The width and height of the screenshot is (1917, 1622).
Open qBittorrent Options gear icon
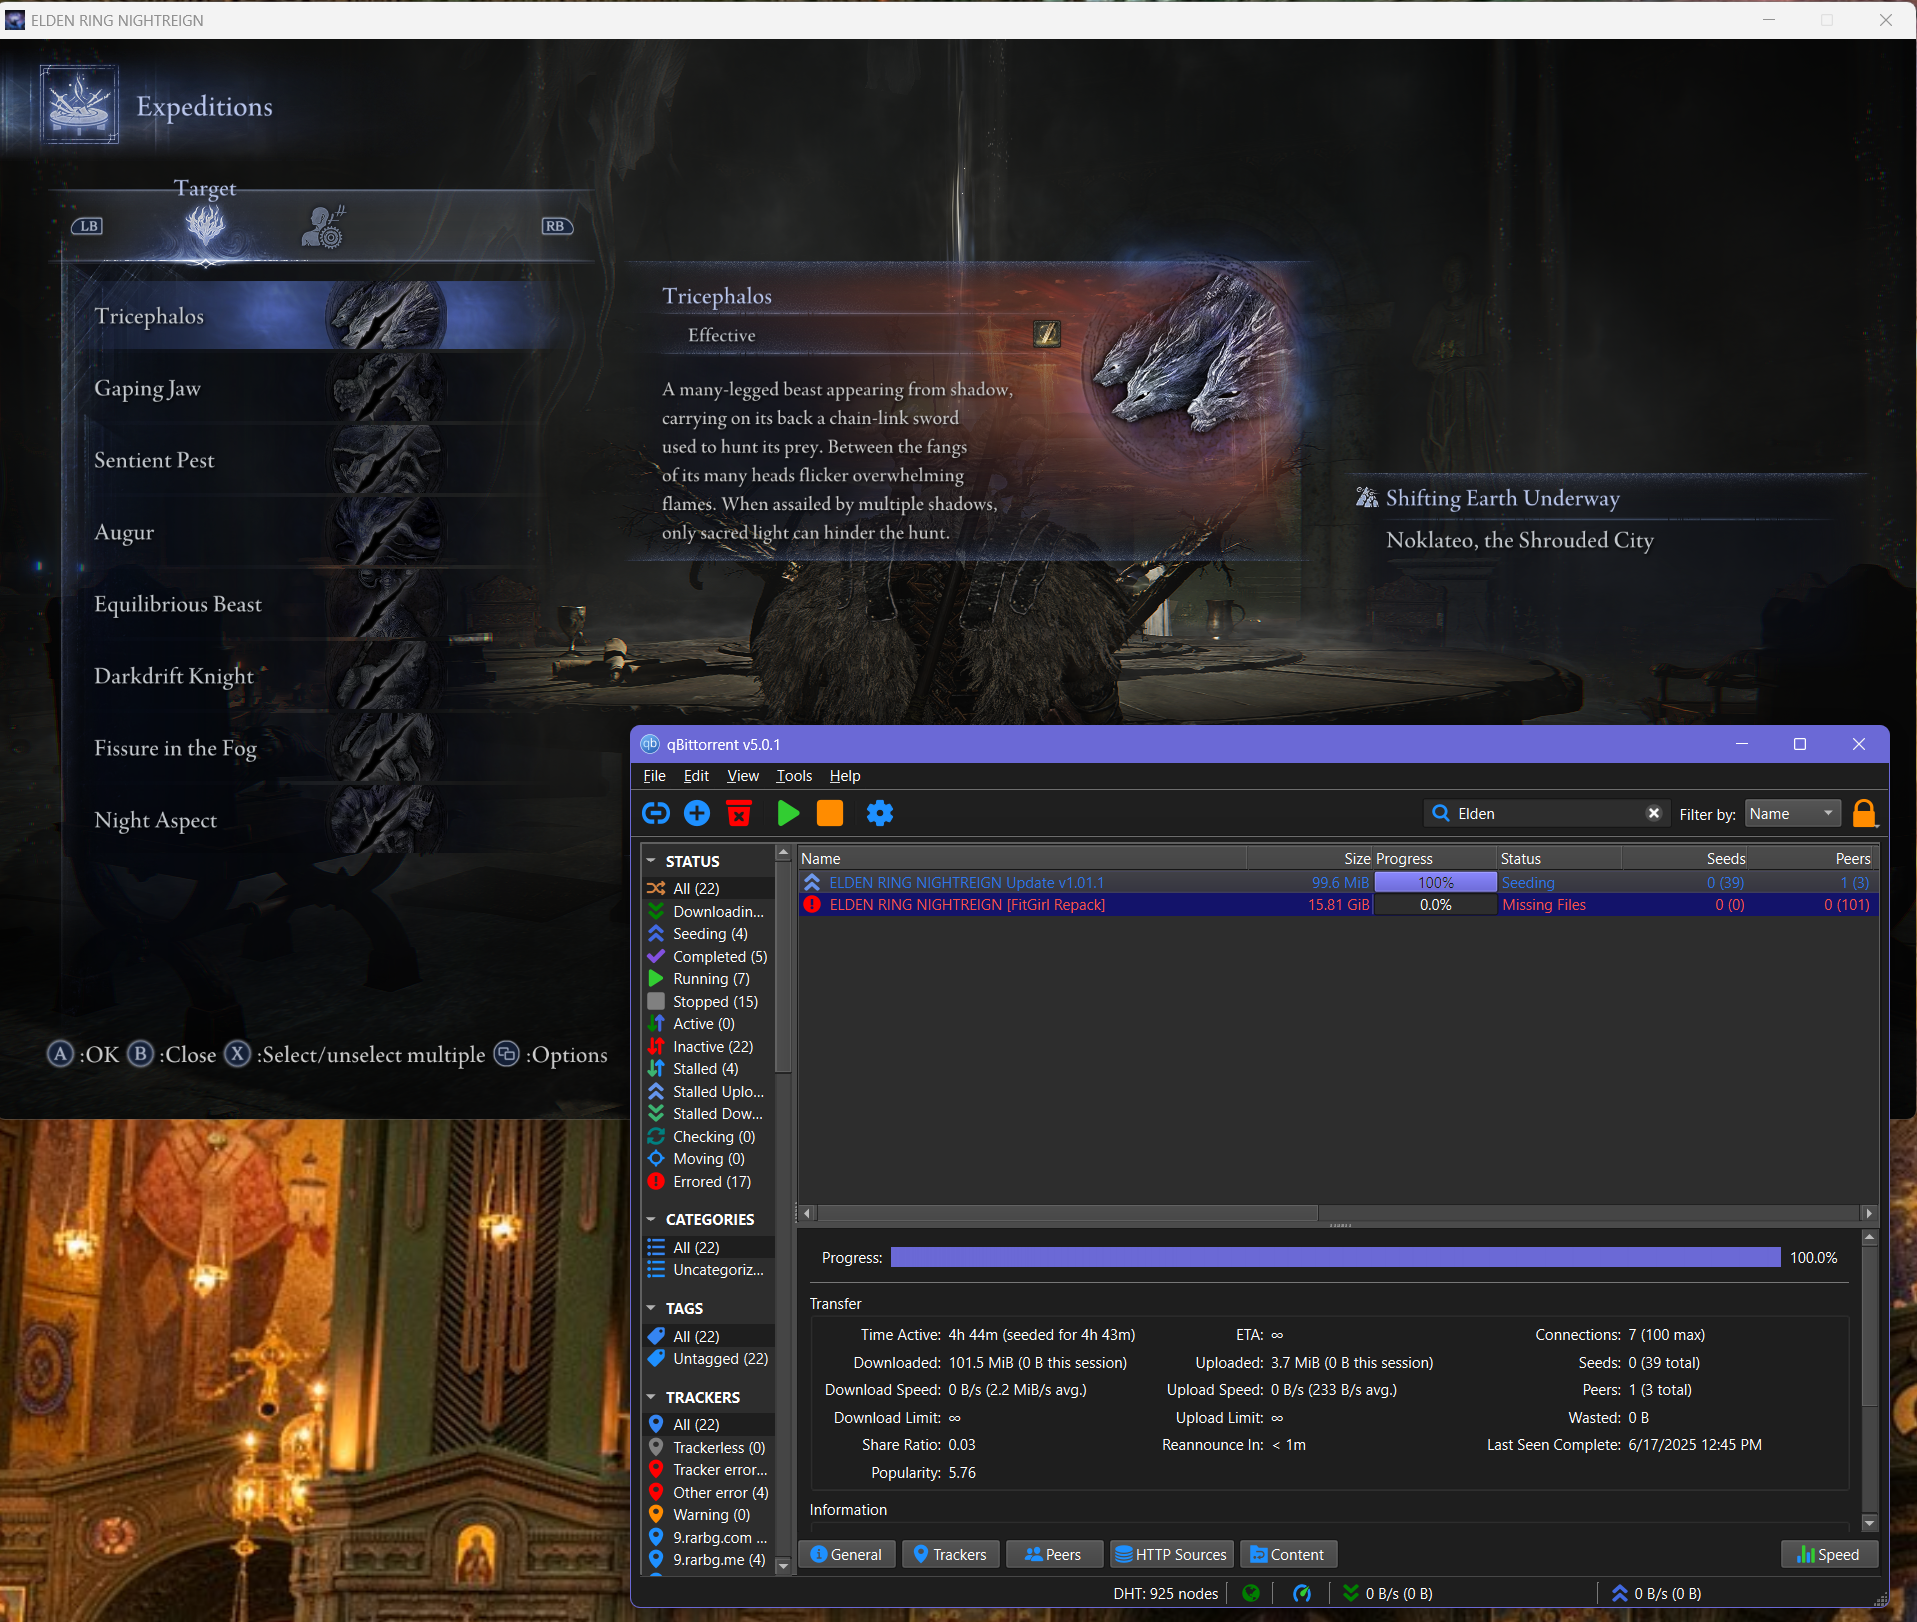pyautogui.click(x=880, y=813)
